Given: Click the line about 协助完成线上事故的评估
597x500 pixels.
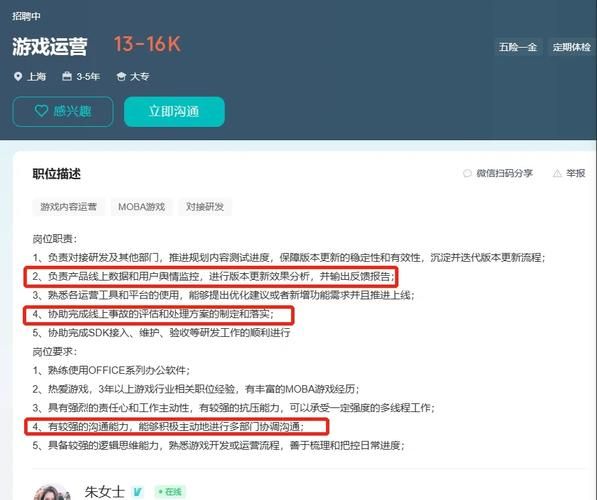Looking at the screenshot, I should click(x=153, y=314).
